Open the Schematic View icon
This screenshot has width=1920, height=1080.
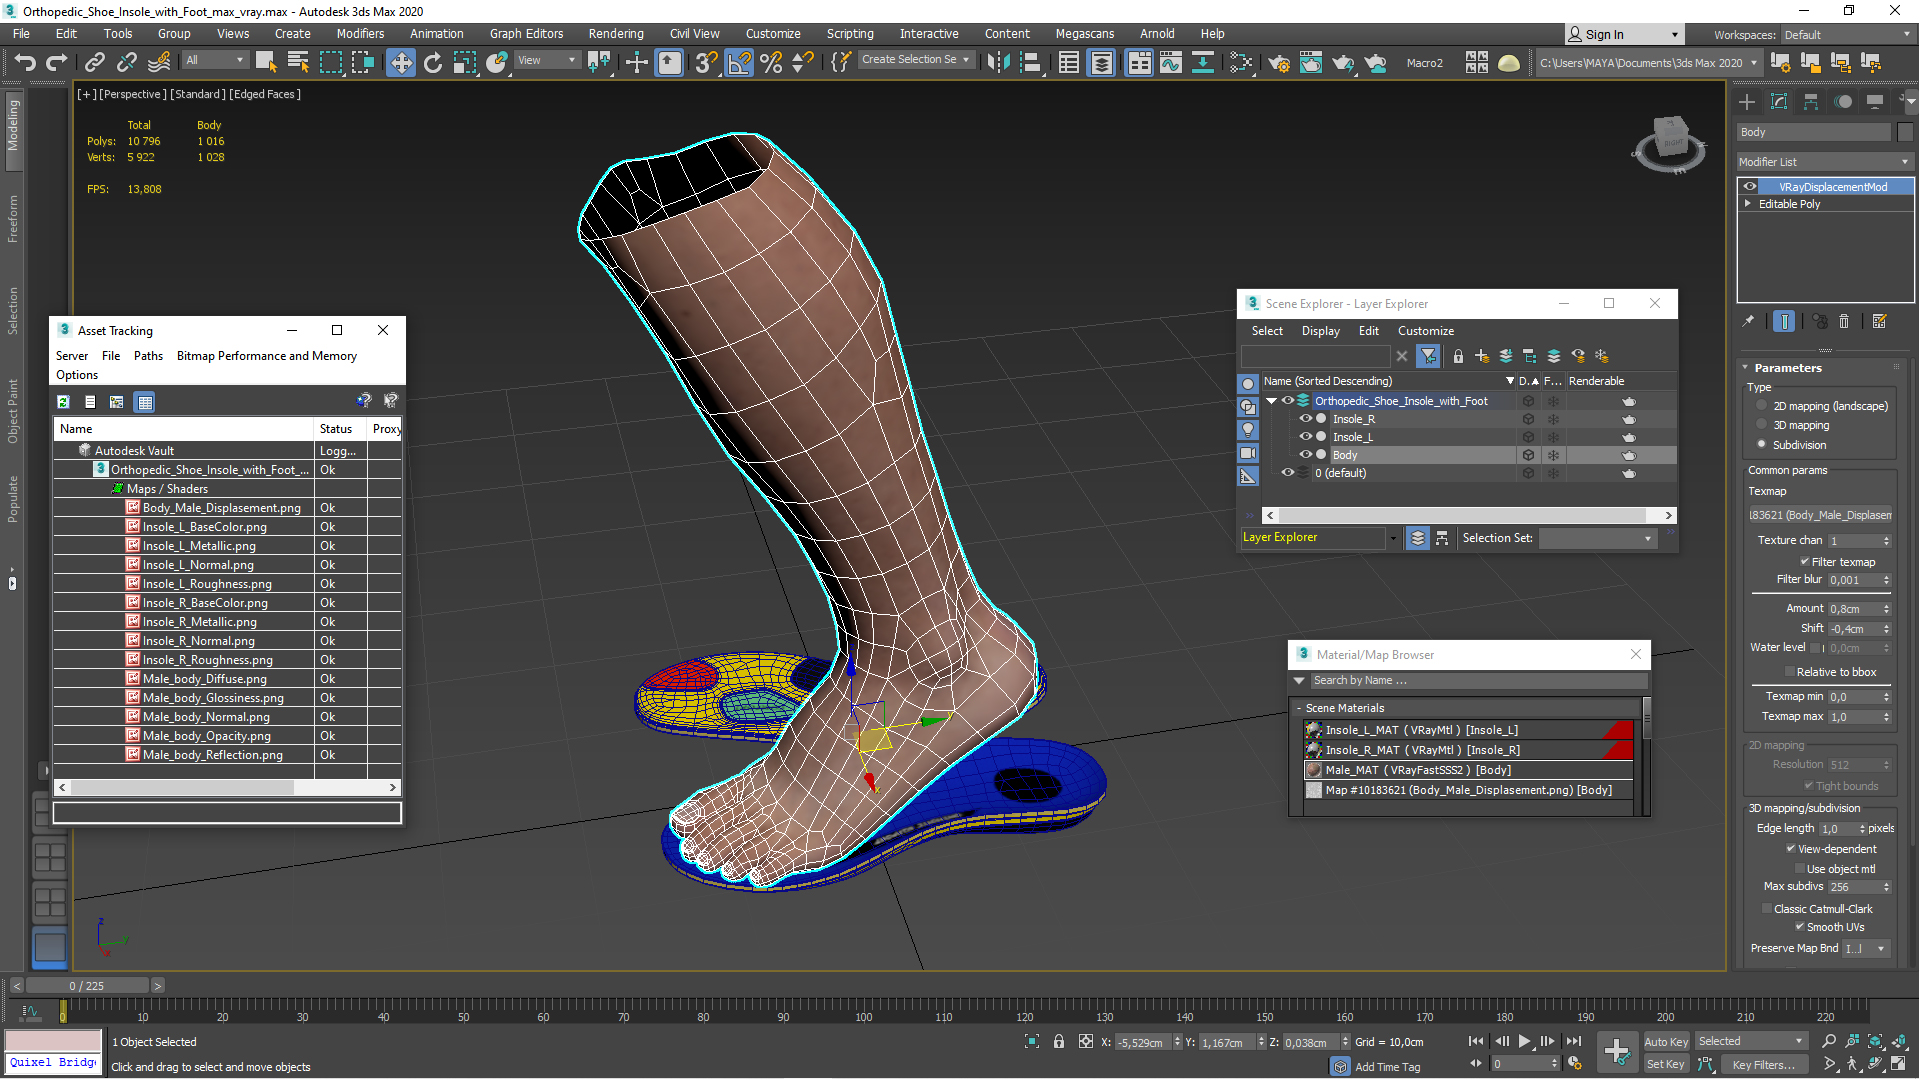1203,63
